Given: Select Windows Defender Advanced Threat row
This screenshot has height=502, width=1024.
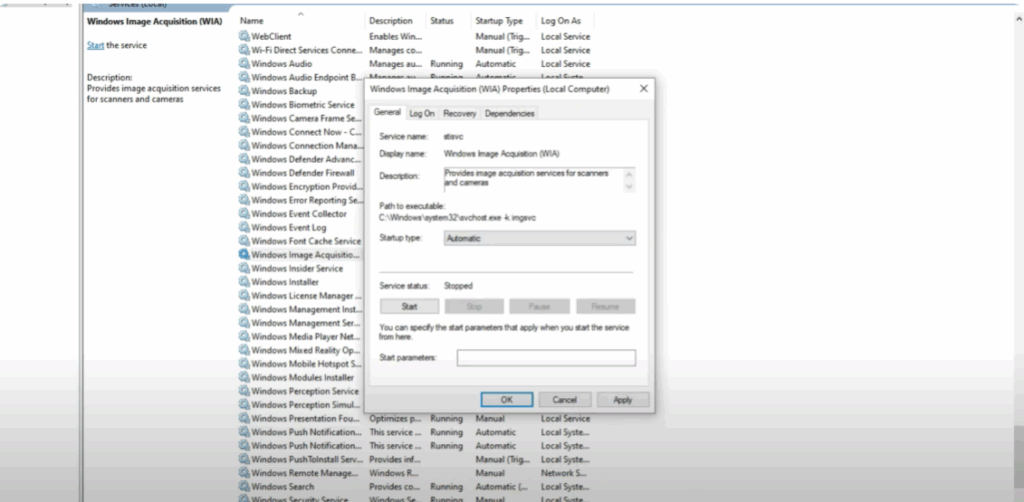Looking at the screenshot, I should click(x=300, y=159).
